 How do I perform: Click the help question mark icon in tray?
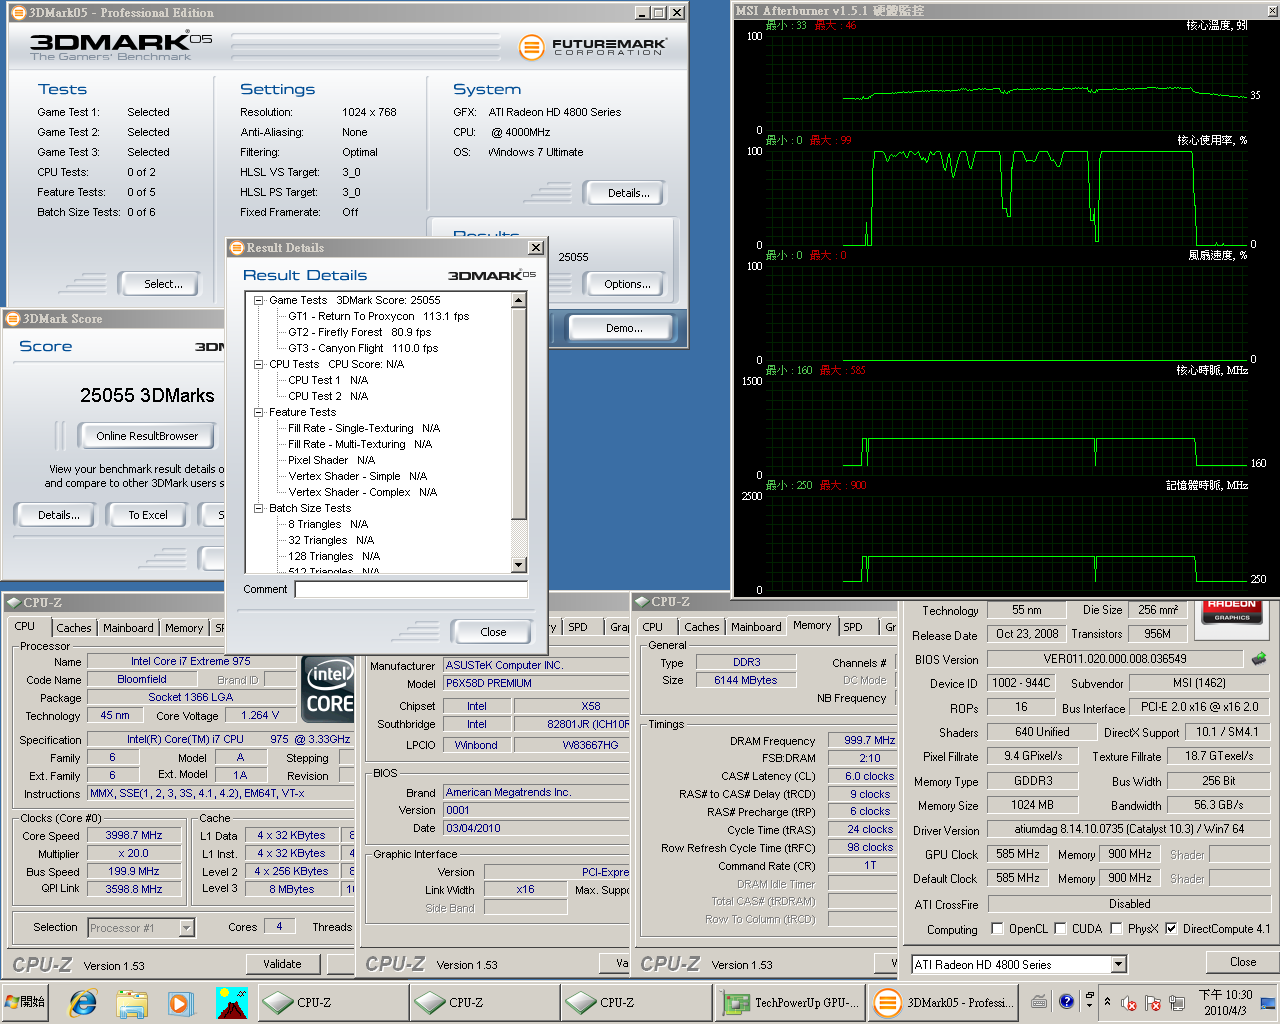tap(1066, 1001)
